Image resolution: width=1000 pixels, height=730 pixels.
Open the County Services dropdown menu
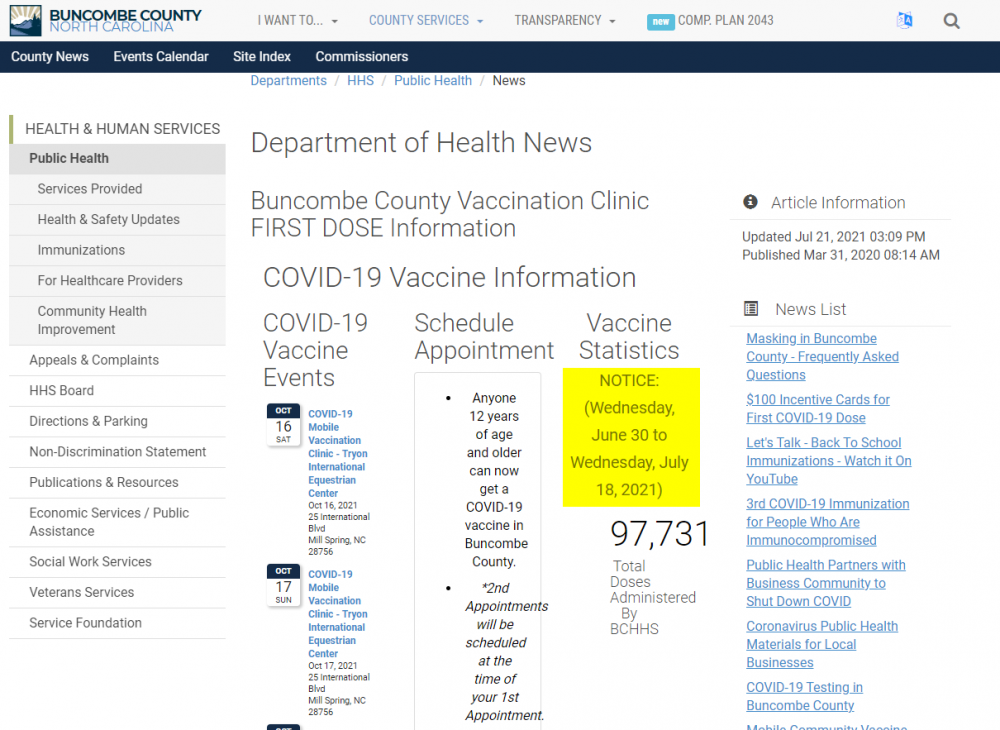tap(425, 20)
